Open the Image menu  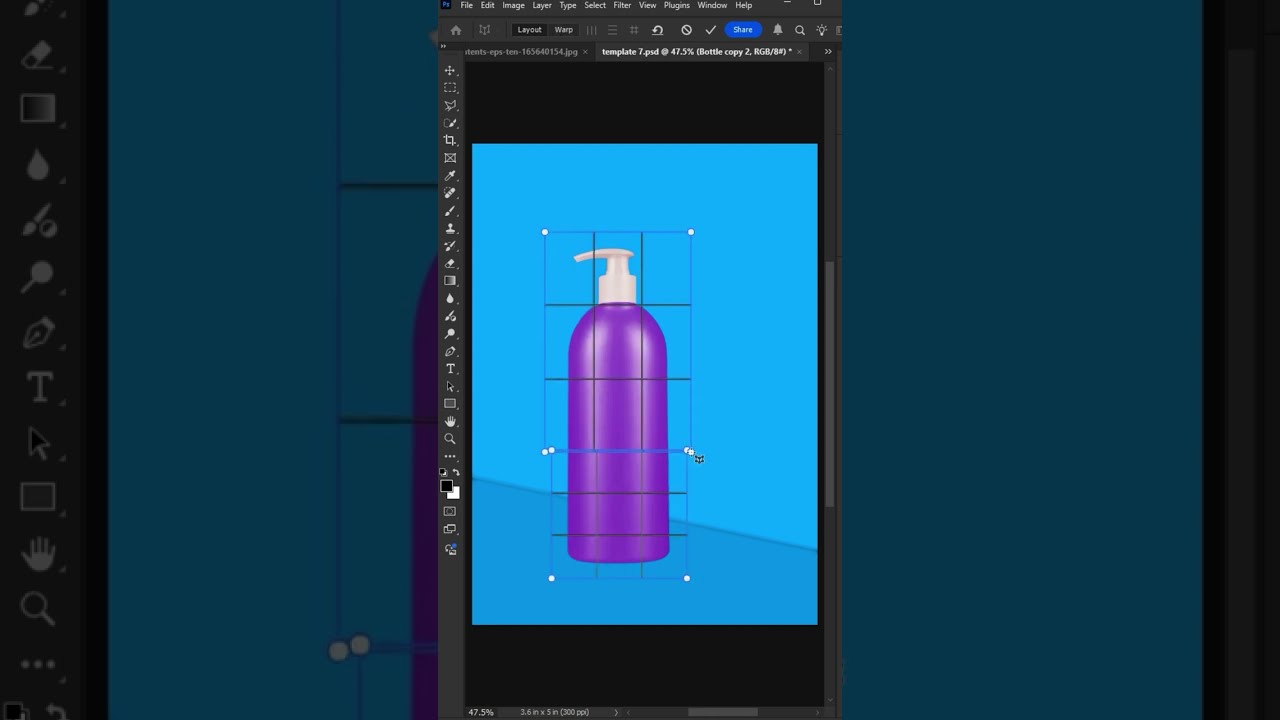click(x=513, y=6)
